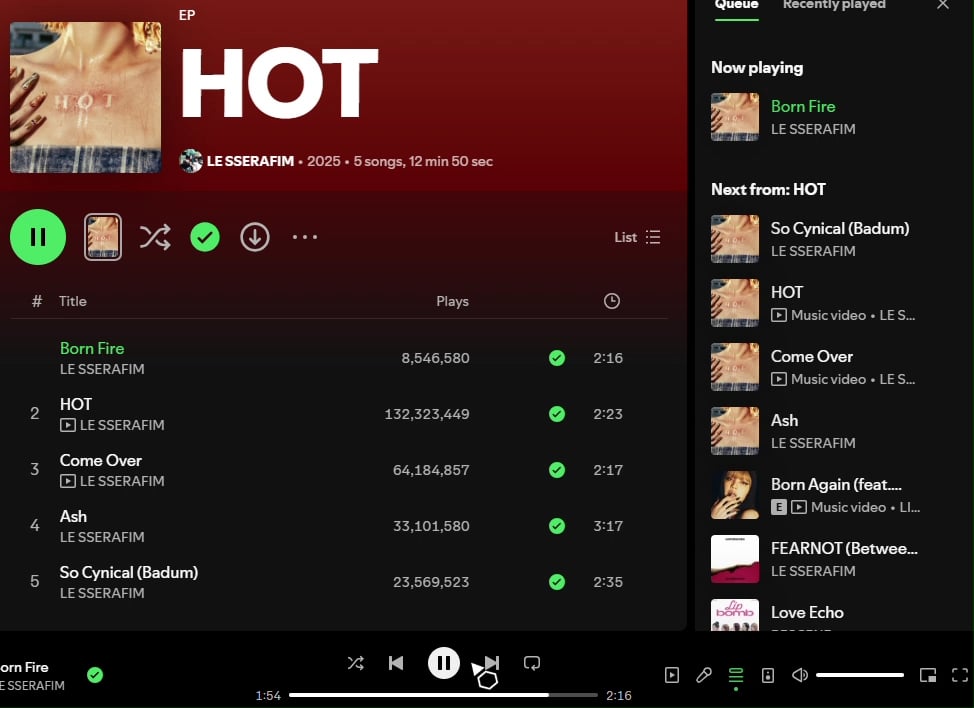The image size is (974, 708).
Task: Open the List view options dropdown
Action: coord(637,237)
